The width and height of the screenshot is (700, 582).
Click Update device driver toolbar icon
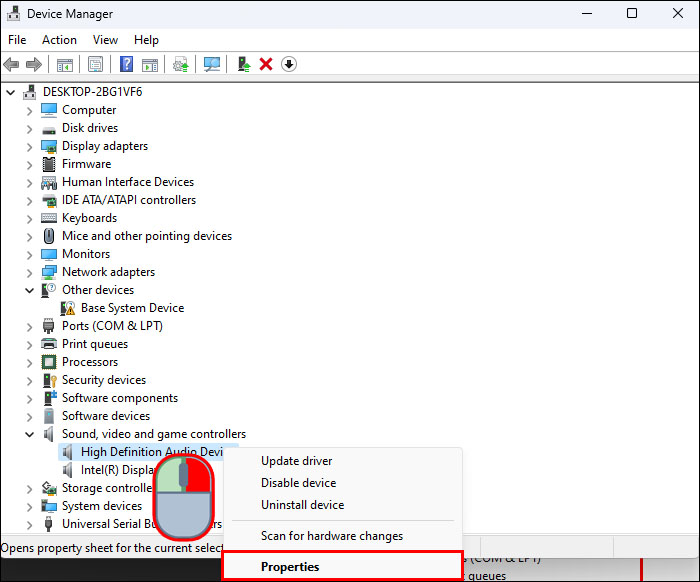[181, 64]
